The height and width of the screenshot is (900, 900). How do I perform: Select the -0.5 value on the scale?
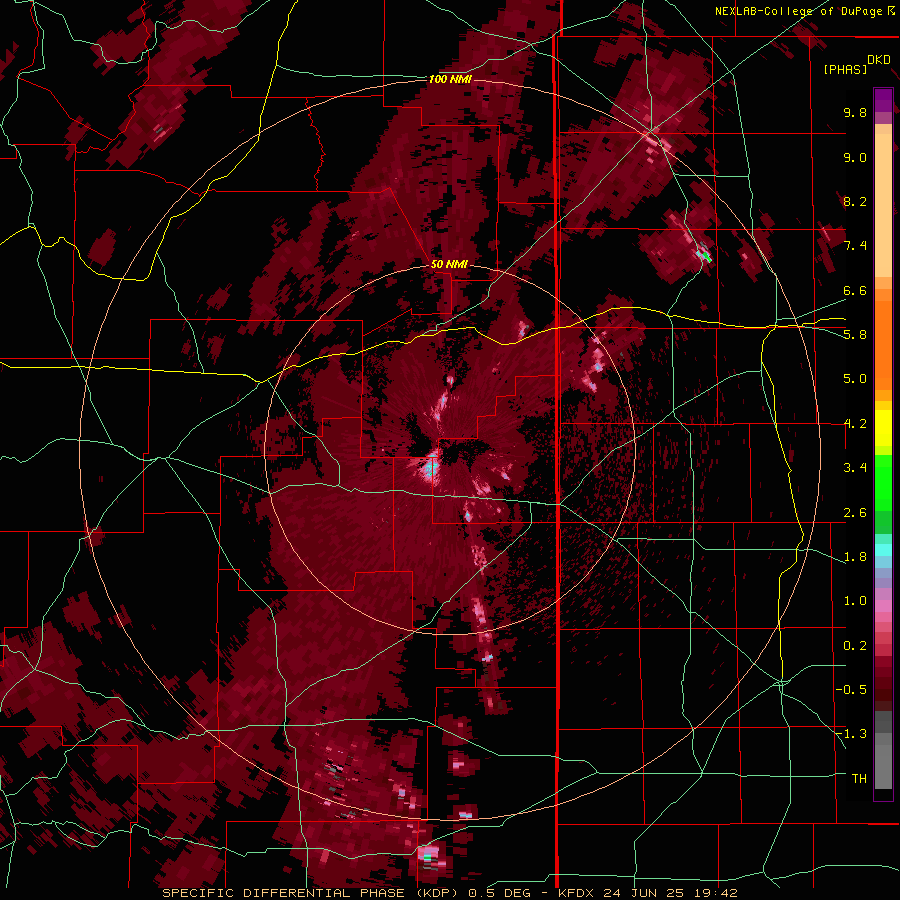851,690
